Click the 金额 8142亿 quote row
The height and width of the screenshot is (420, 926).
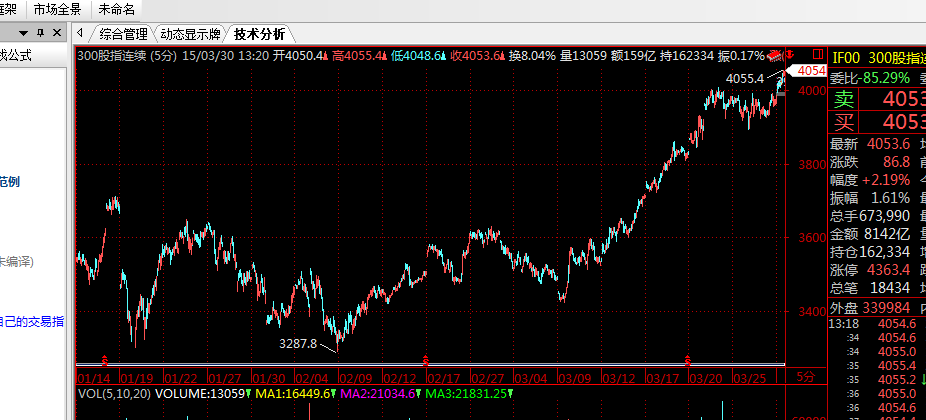click(x=871, y=233)
